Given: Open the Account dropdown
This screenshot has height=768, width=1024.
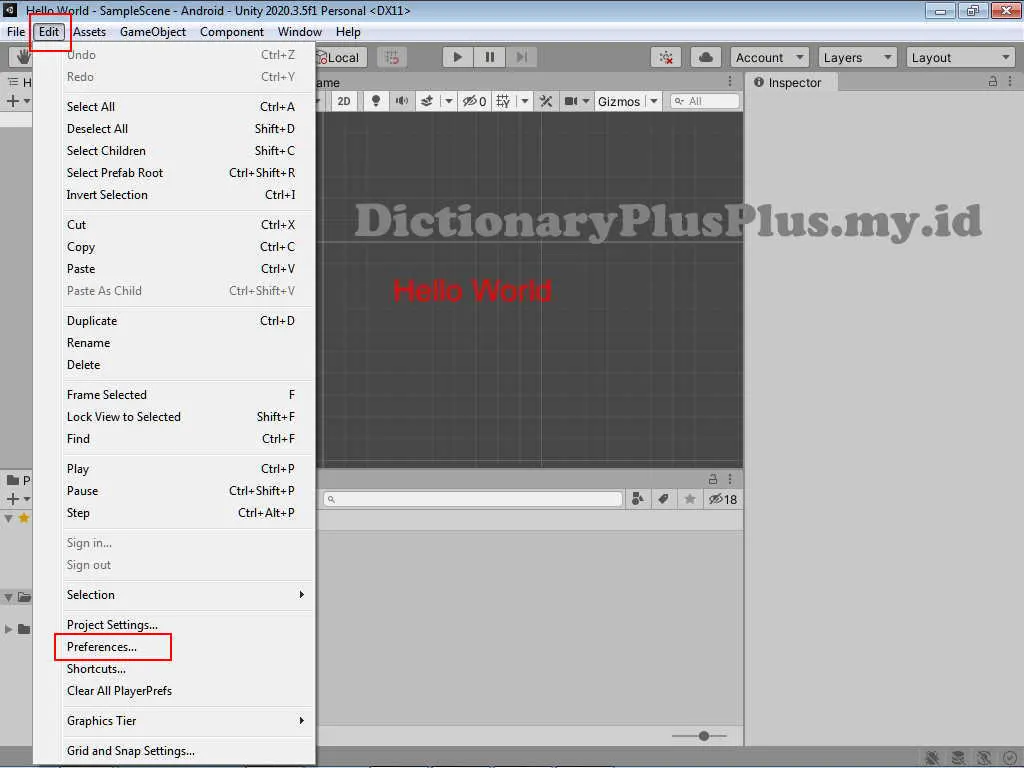Looking at the screenshot, I should click(769, 57).
